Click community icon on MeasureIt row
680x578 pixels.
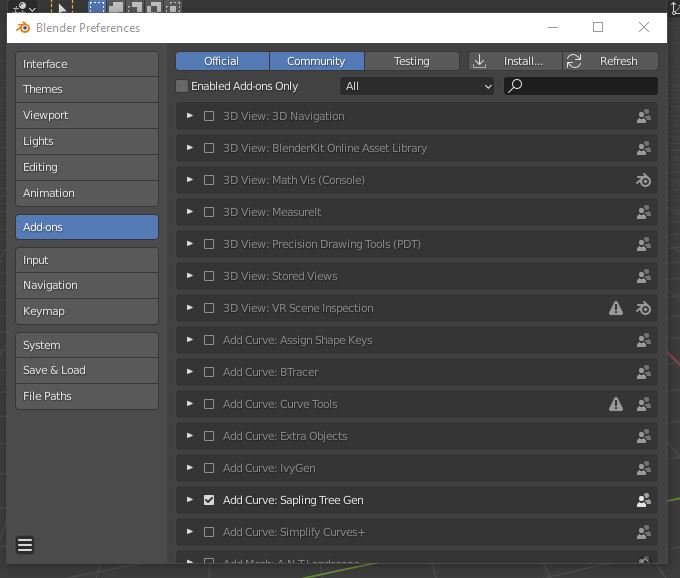(644, 212)
